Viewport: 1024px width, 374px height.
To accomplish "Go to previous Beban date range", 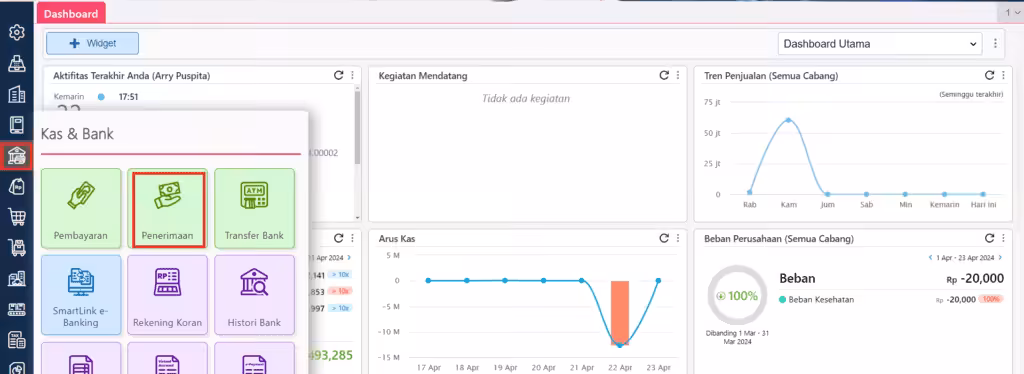I will coord(931,258).
